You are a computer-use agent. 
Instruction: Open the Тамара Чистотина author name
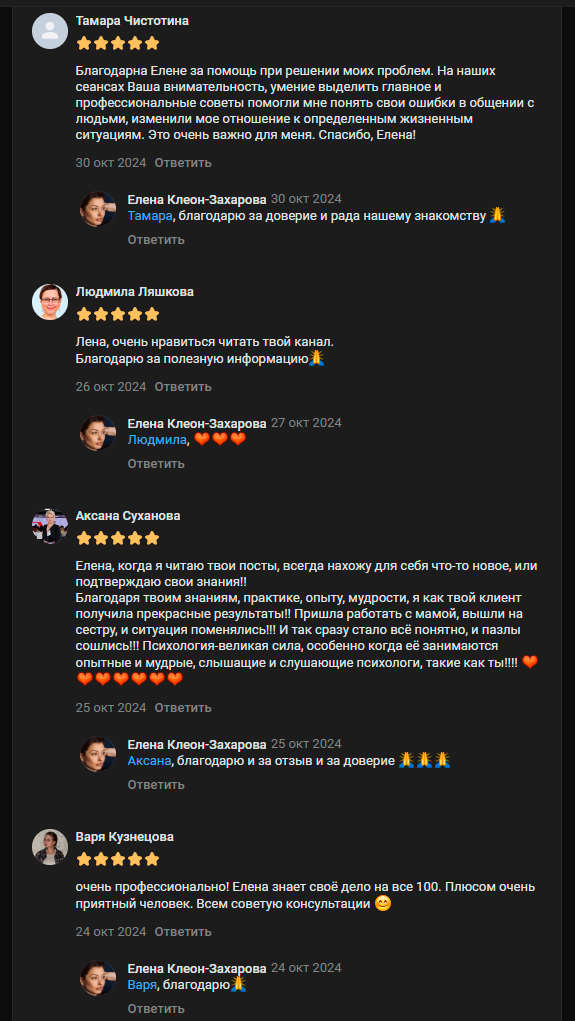point(132,21)
